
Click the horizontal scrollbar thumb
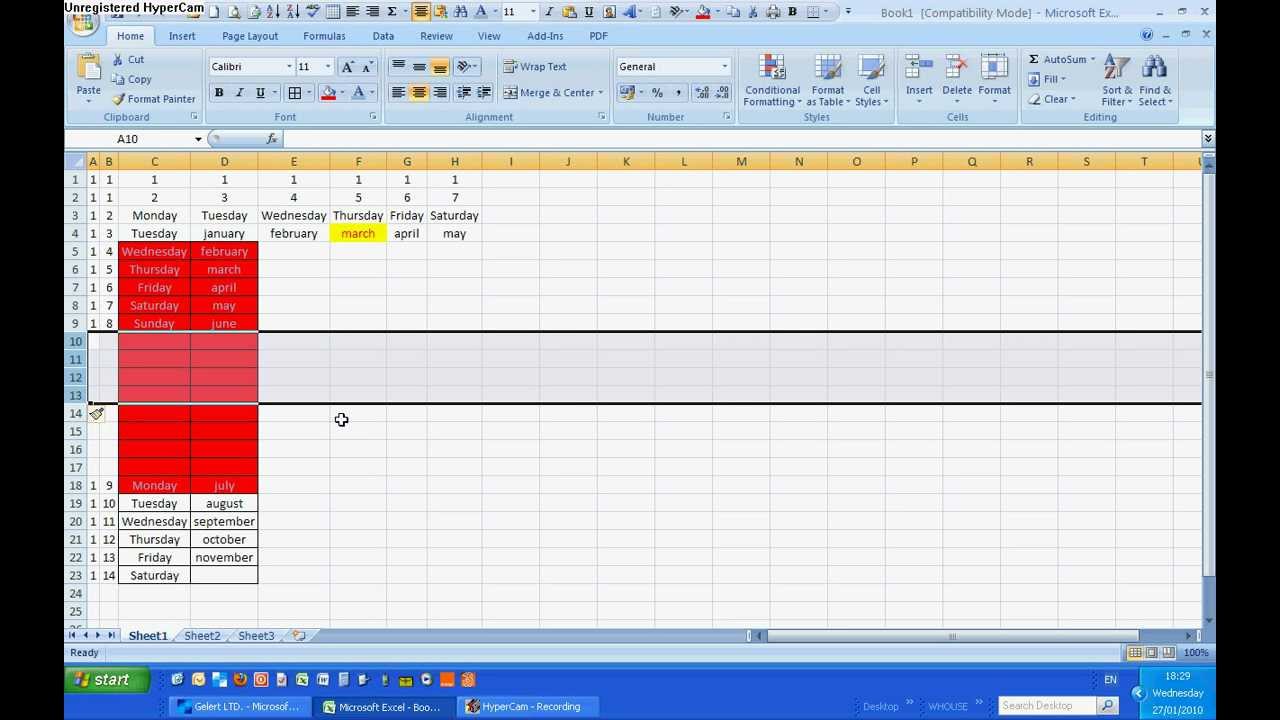click(x=952, y=636)
